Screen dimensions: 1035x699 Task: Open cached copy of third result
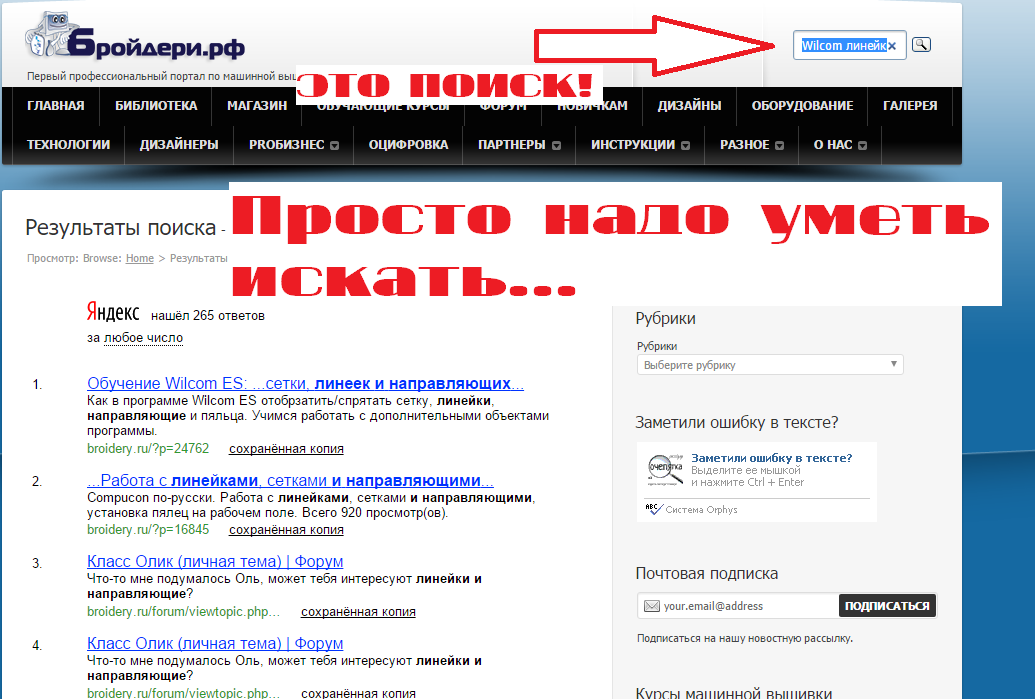click(x=358, y=612)
